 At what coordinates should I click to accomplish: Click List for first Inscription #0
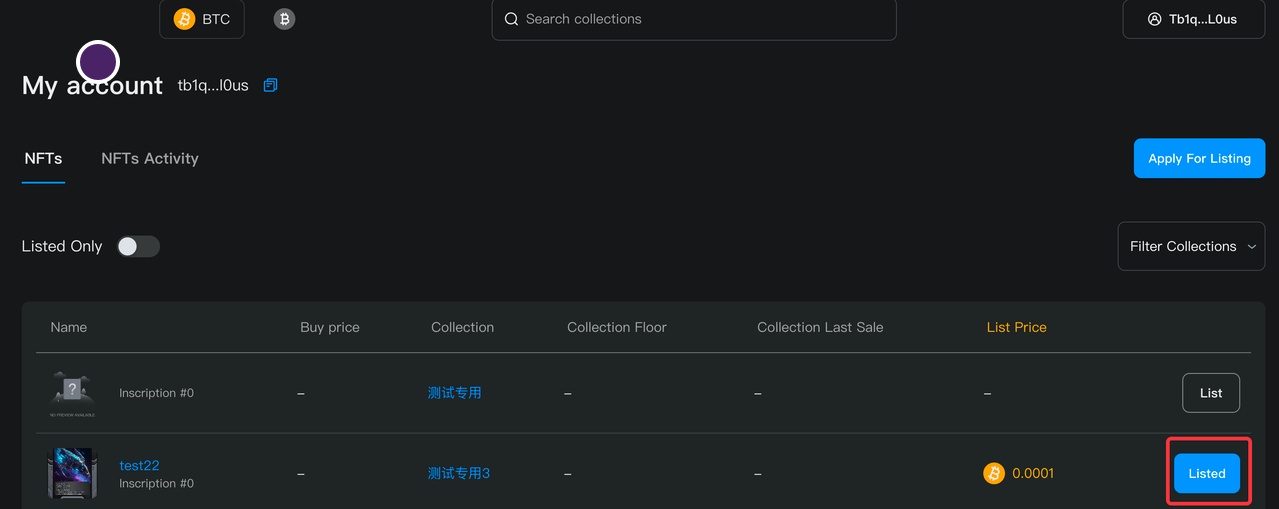(x=1210, y=393)
